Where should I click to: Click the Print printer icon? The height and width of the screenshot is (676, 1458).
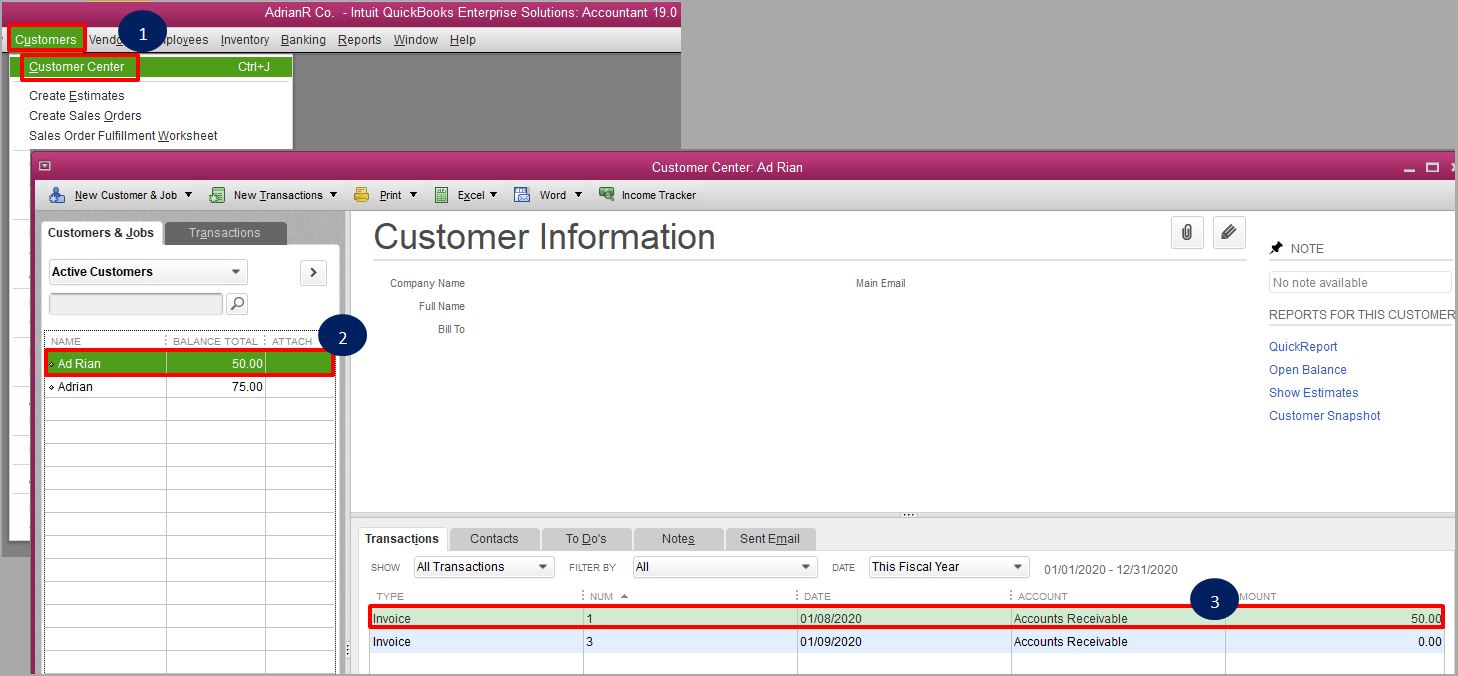pyautogui.click(x=361, y=195)
